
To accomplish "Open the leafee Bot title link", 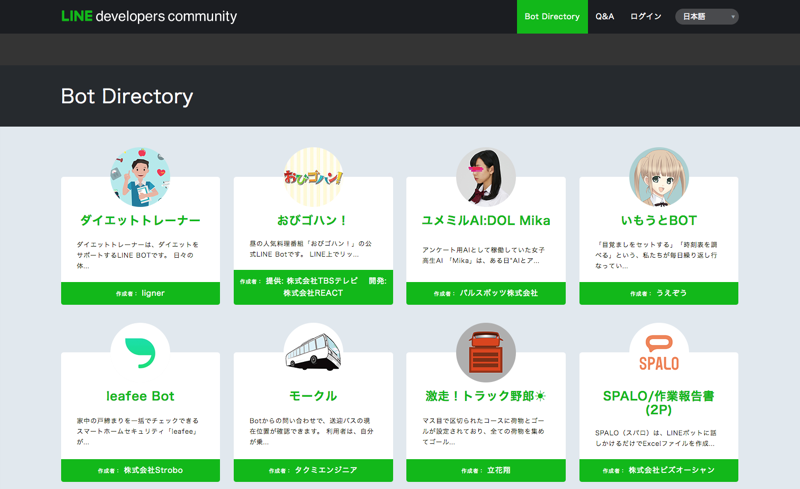I will (140, 396).
